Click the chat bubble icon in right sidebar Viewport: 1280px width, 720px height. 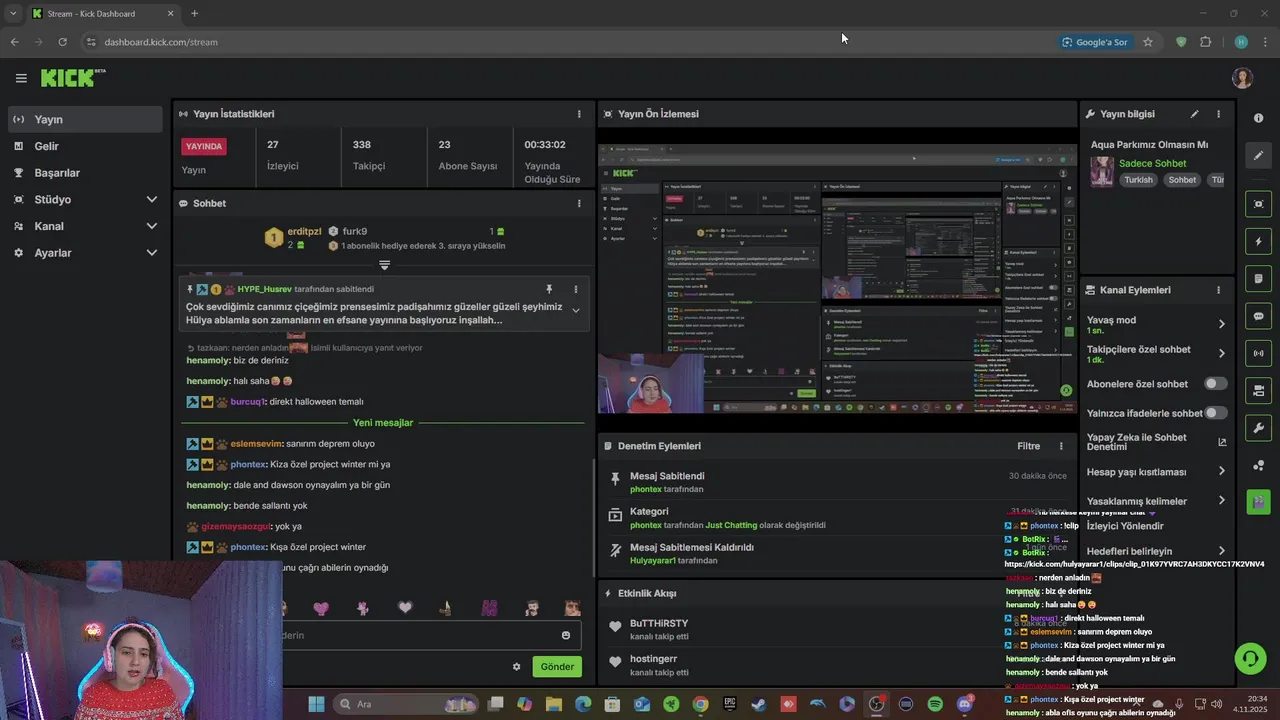point(1258,316)
